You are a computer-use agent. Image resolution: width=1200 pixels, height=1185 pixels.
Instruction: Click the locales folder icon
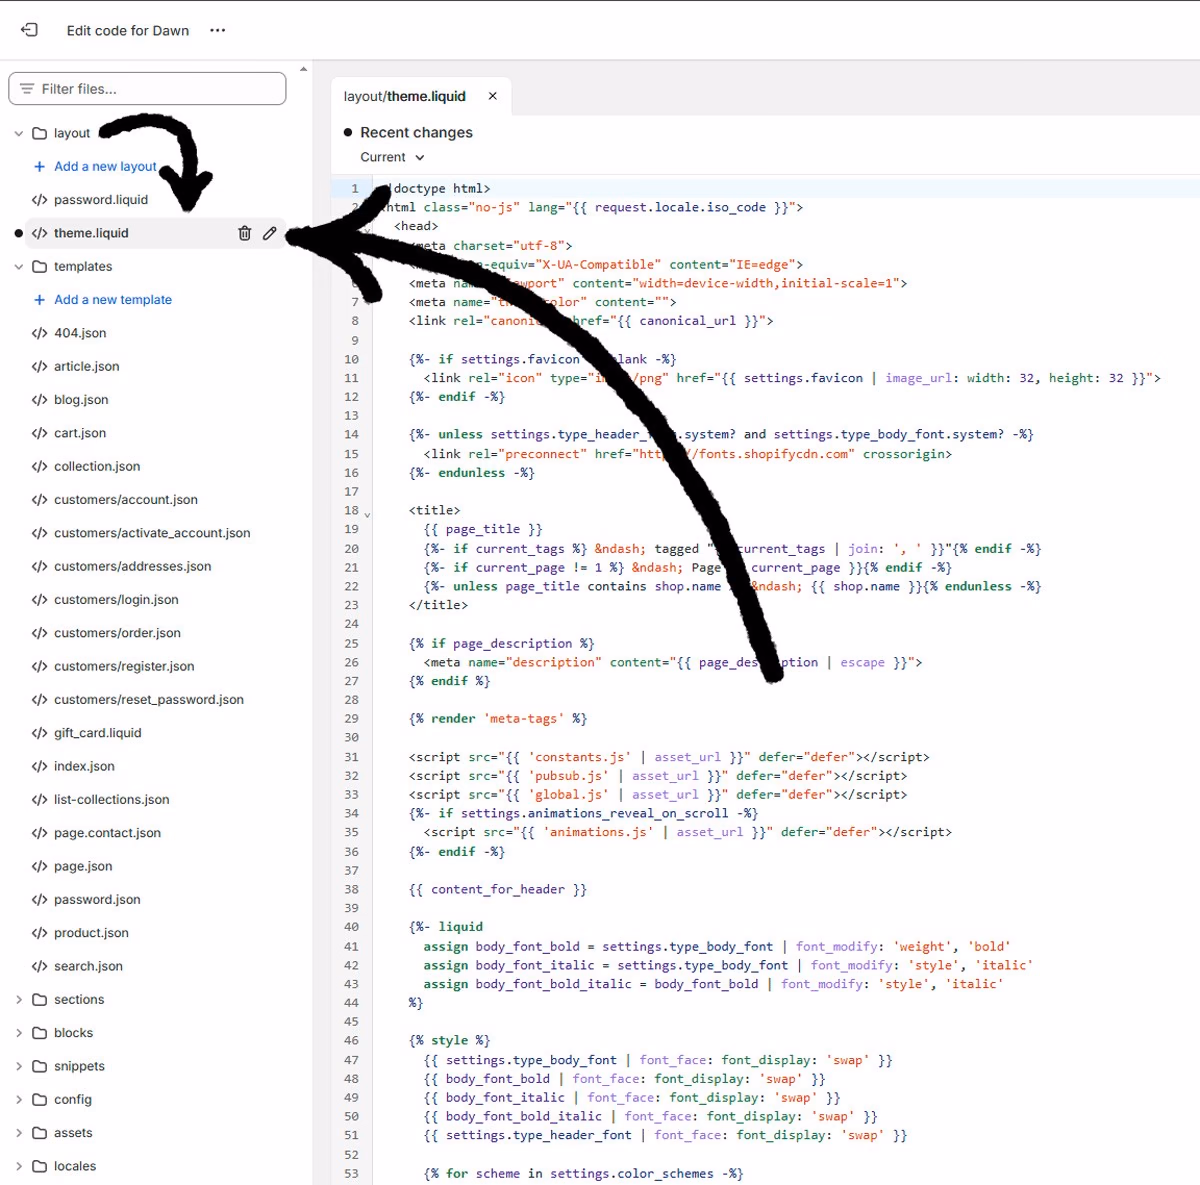[x=40, y=1166]
